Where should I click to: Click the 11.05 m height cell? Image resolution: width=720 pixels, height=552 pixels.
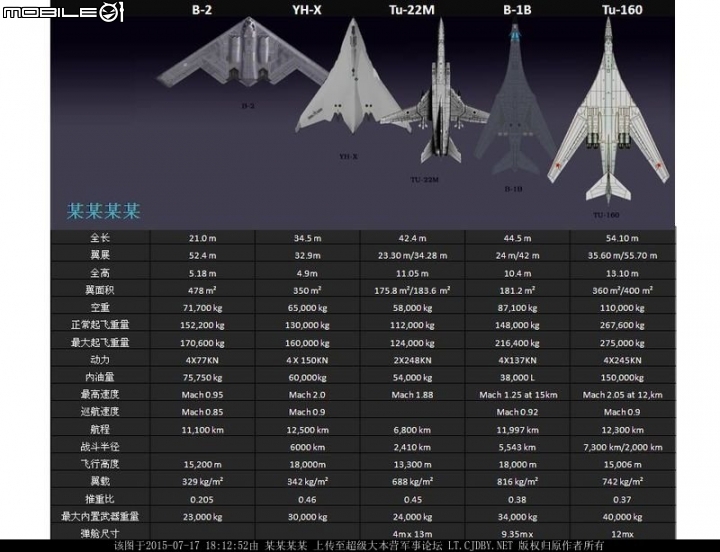point(412,273)
